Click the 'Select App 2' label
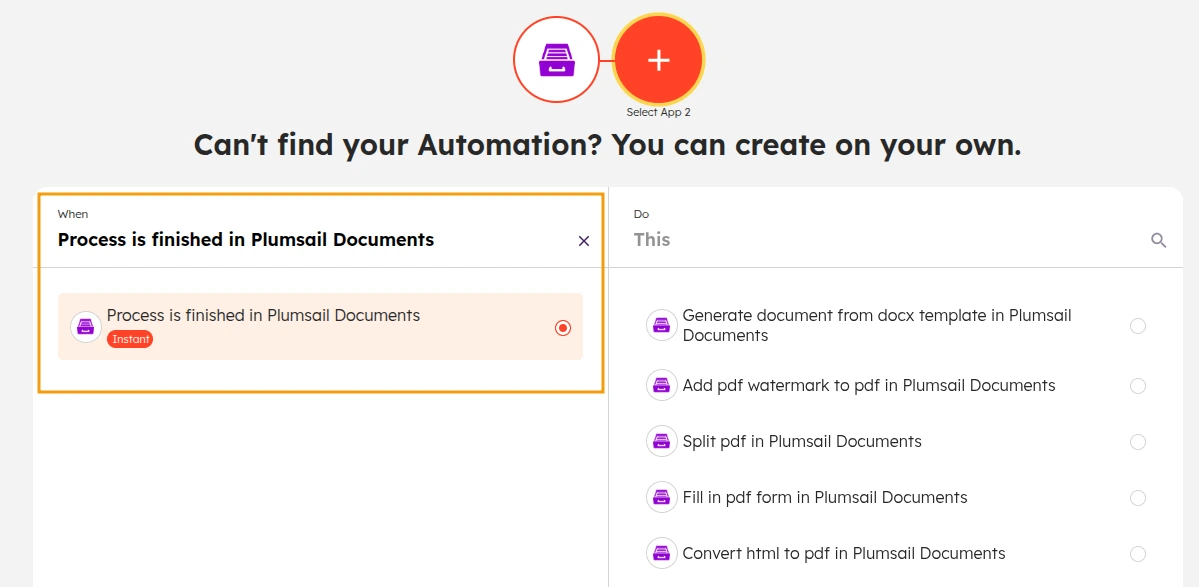 (658, 112)
